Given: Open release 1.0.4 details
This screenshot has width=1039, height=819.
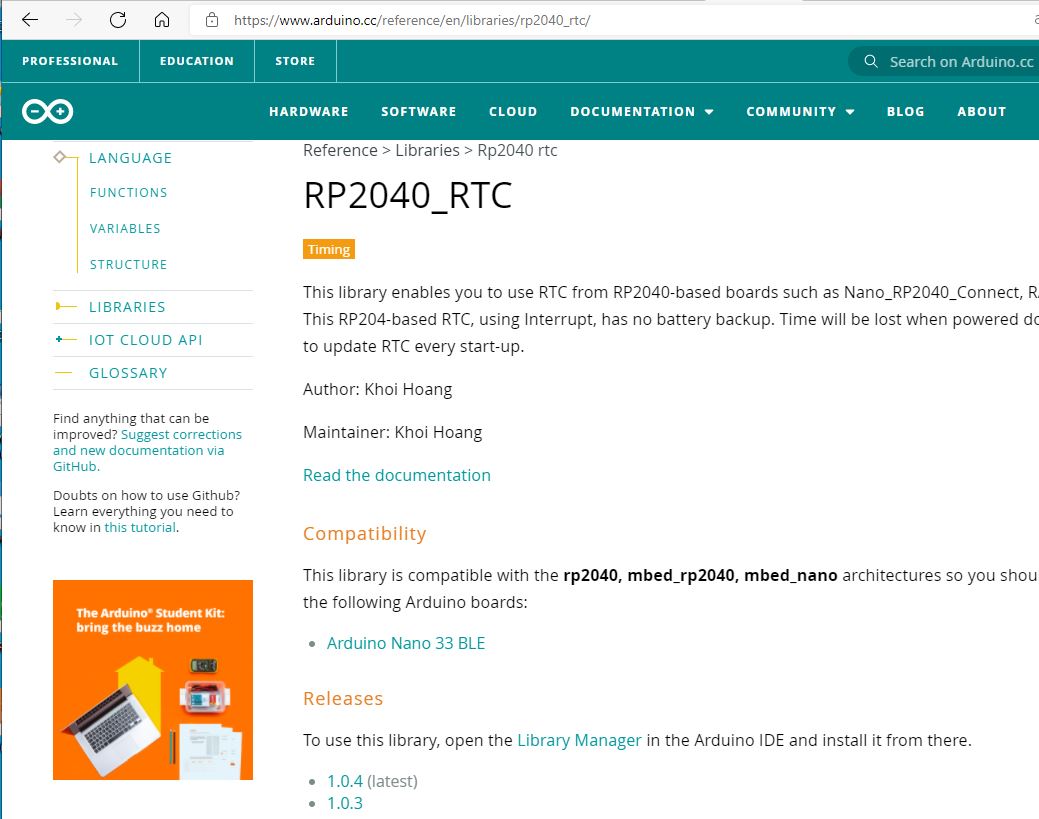Looking at the screenshot, I should [343, 781].
